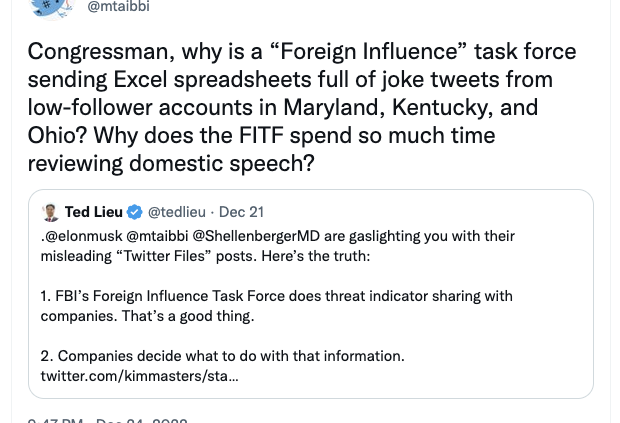Open the Ted Lieu display name

[94, 212]
